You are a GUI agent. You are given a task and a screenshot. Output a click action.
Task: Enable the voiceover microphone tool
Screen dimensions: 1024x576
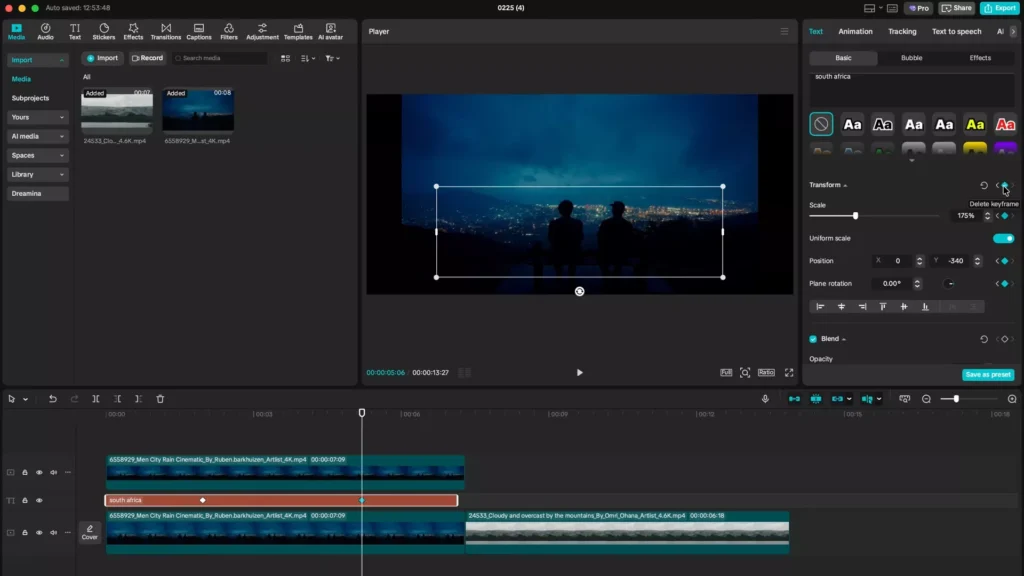click(x=765, y=399)
